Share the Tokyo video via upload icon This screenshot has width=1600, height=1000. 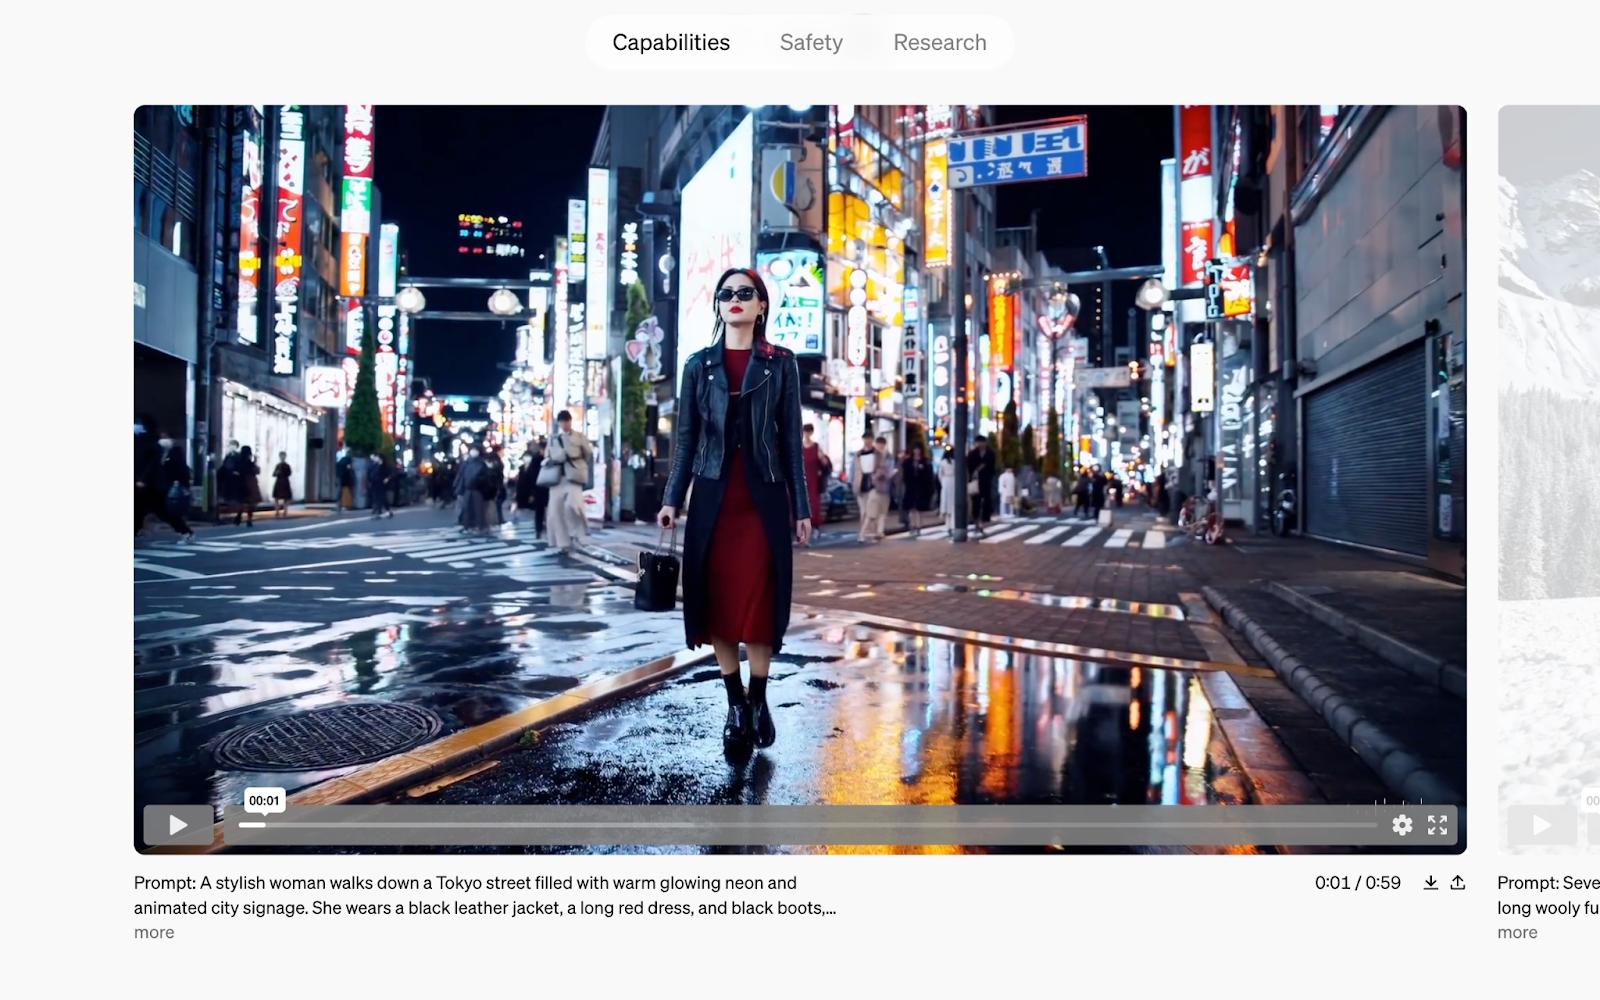1458,882
